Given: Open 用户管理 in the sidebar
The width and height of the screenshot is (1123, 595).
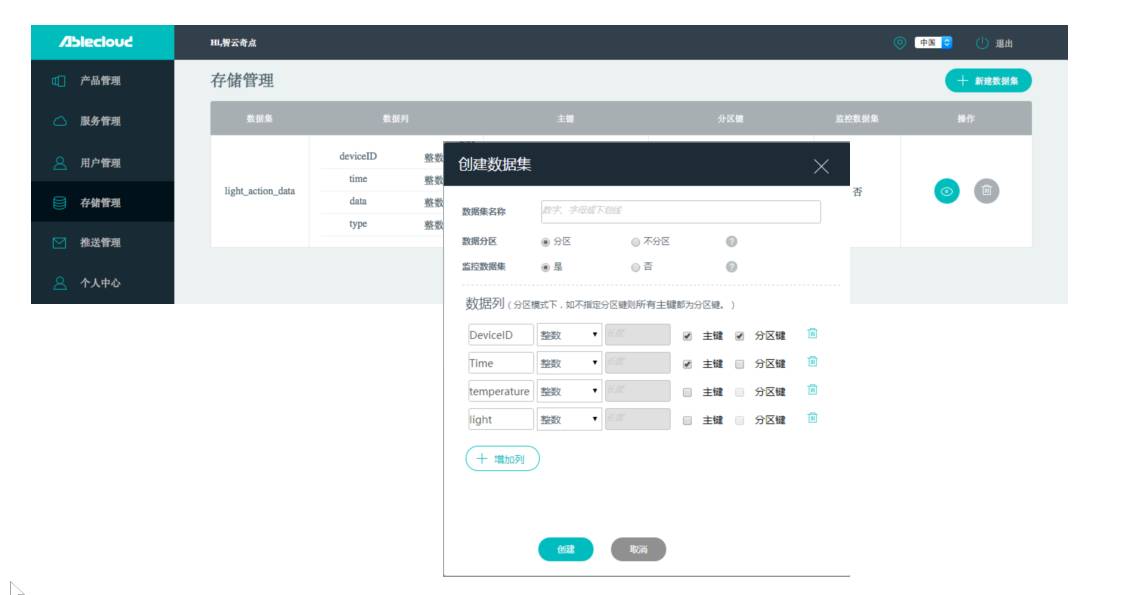Looking at the screenshot, I should pos(102,163).
